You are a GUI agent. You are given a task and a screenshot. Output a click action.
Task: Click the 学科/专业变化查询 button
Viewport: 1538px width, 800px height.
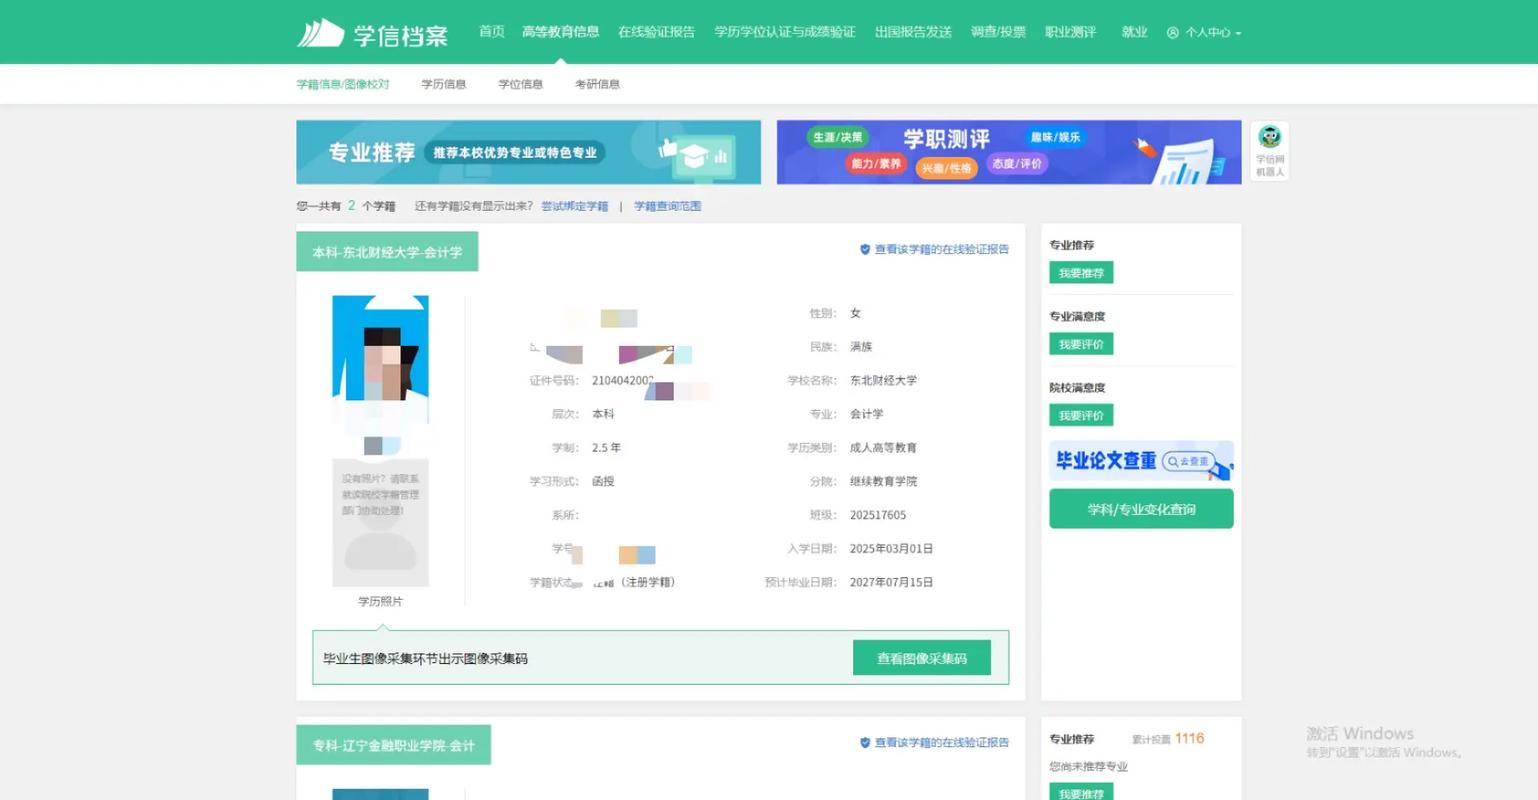point(1141,509)
